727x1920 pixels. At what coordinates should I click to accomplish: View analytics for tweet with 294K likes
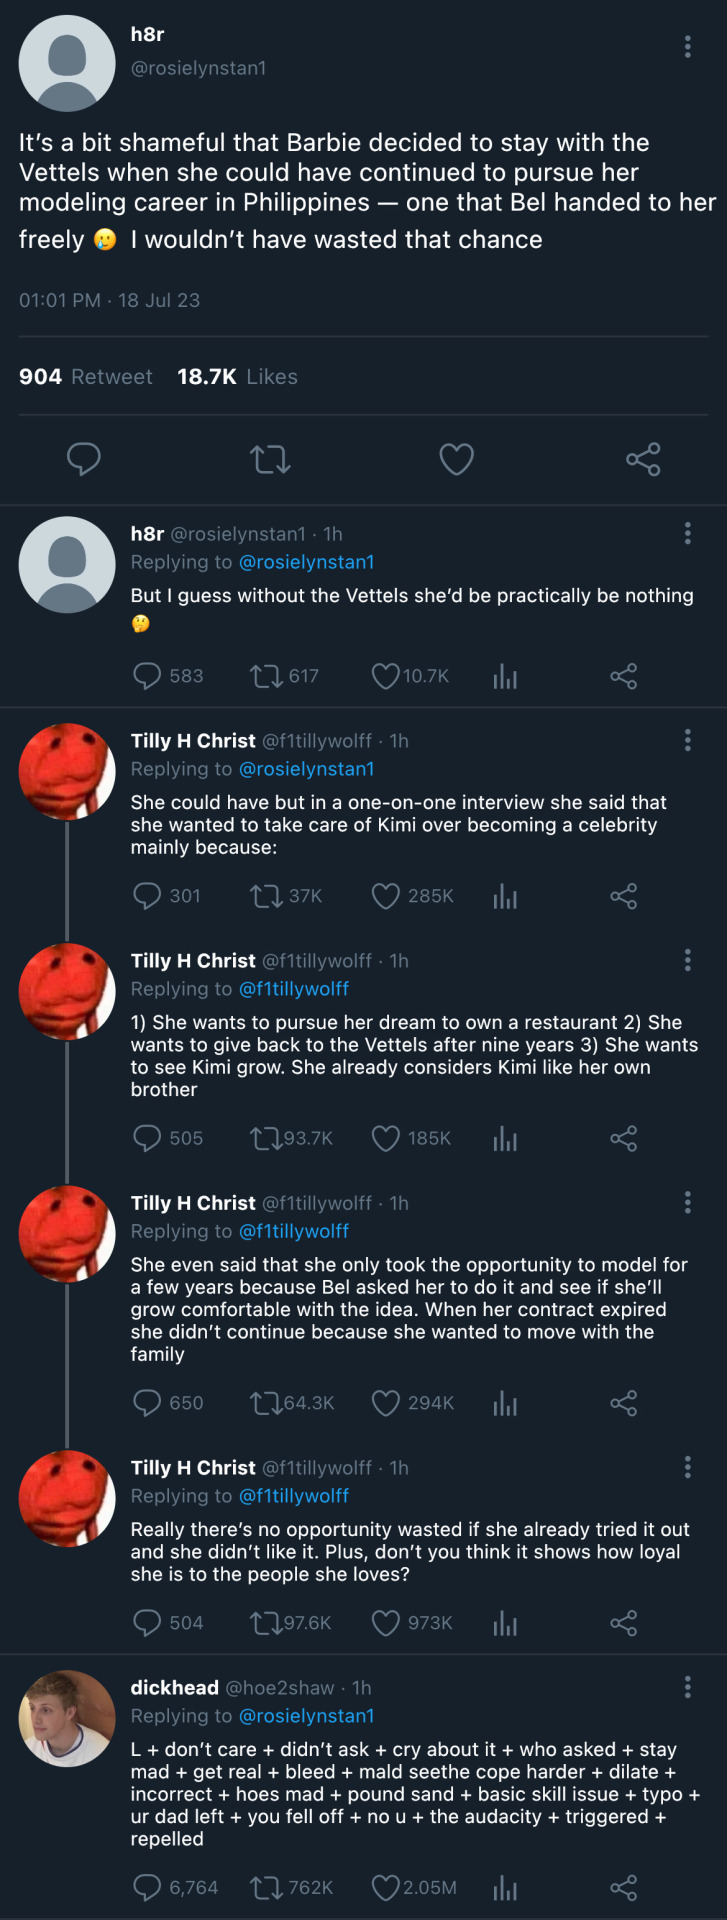pos(505,1404)
